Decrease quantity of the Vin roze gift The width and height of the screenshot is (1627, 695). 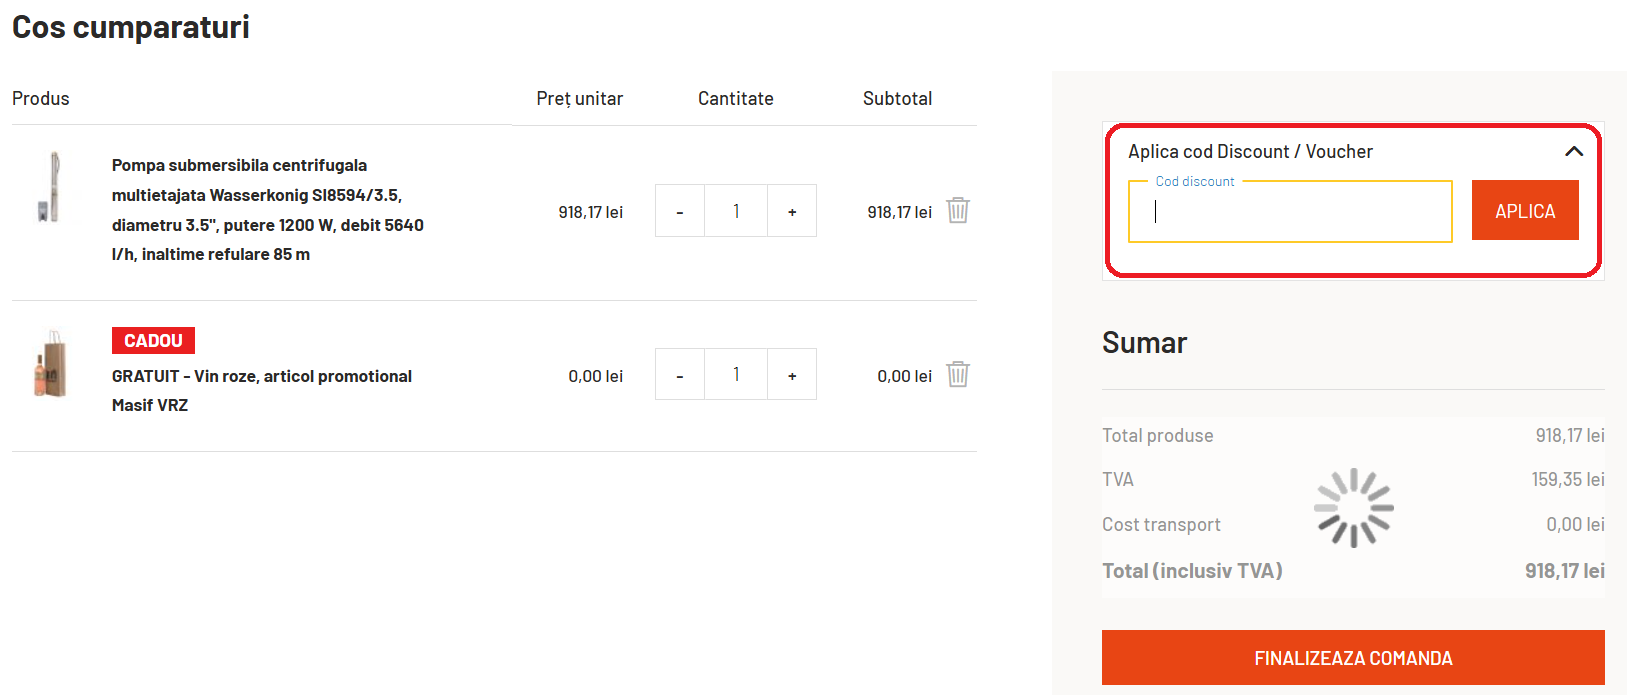click(x=680, y=375)
